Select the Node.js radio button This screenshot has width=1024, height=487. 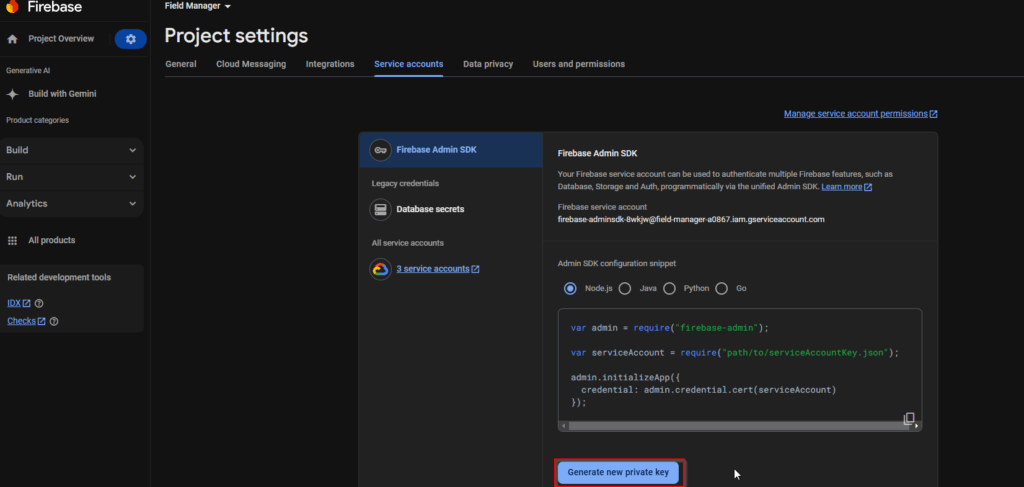570,289
